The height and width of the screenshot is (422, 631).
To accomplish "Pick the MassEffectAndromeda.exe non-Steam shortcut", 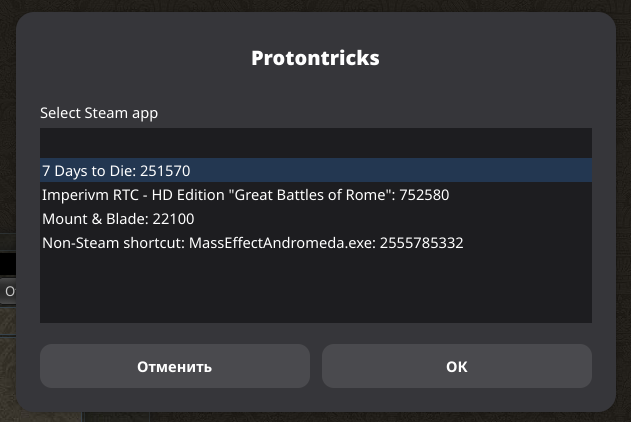I will [252, 242].
